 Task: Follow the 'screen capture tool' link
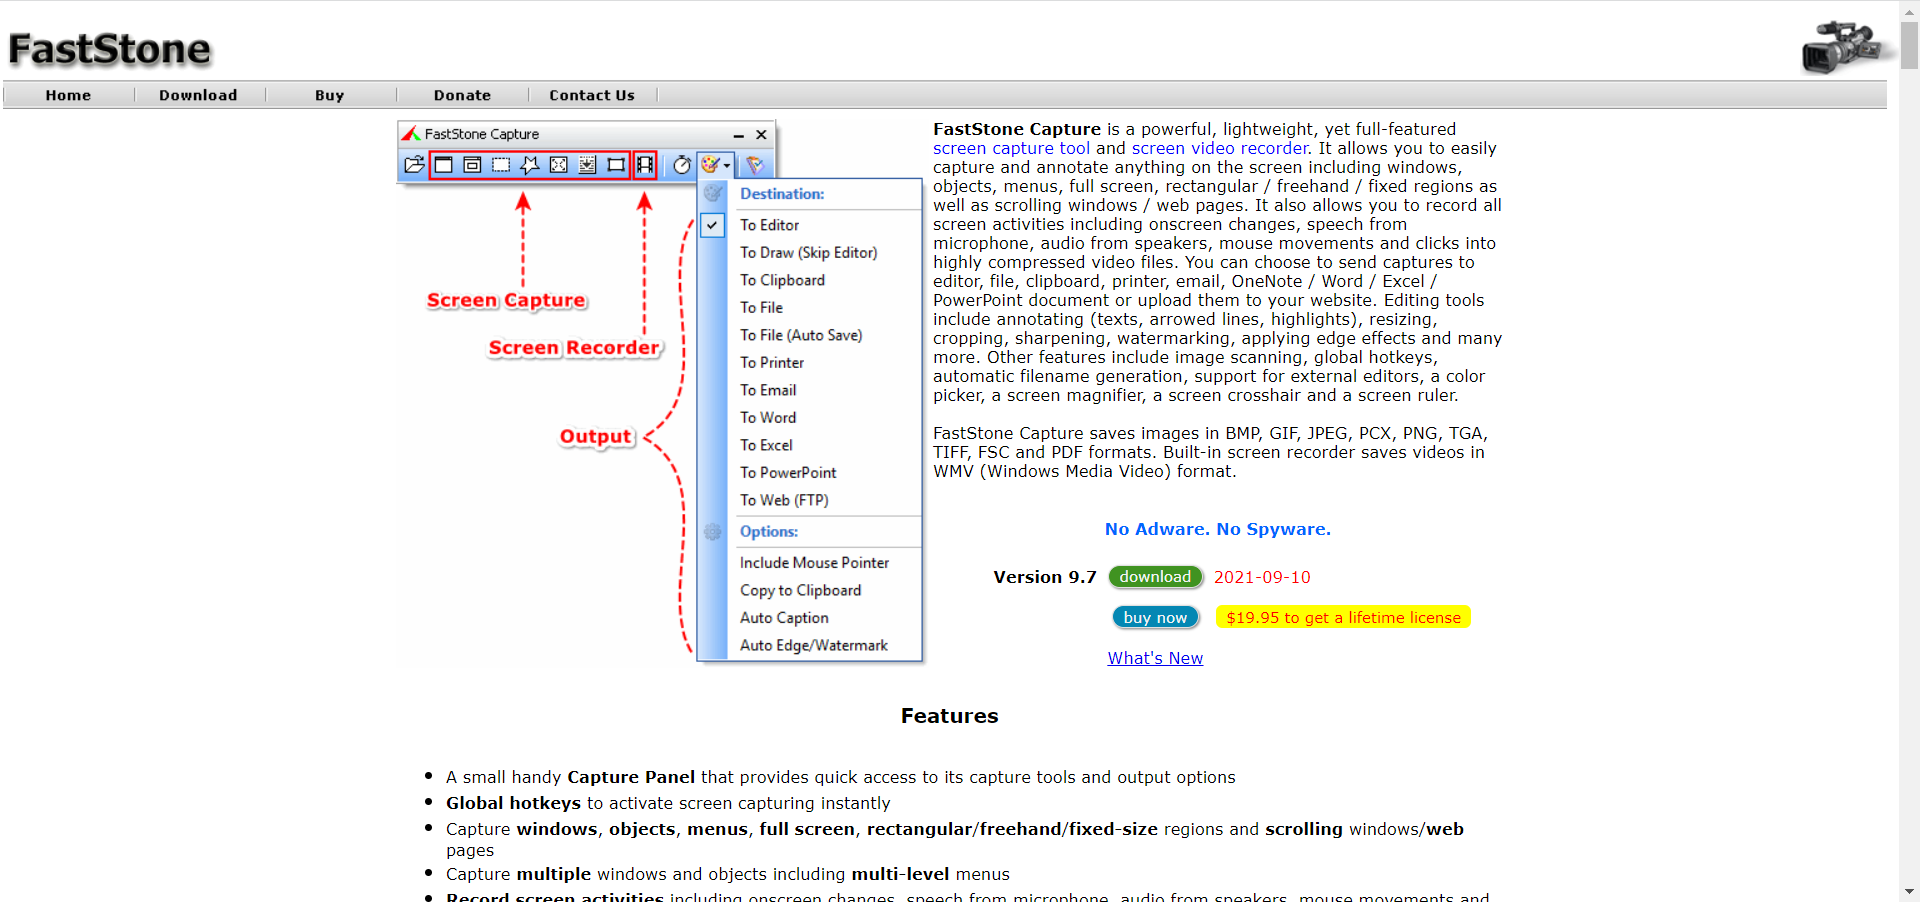coord(1011,148)
